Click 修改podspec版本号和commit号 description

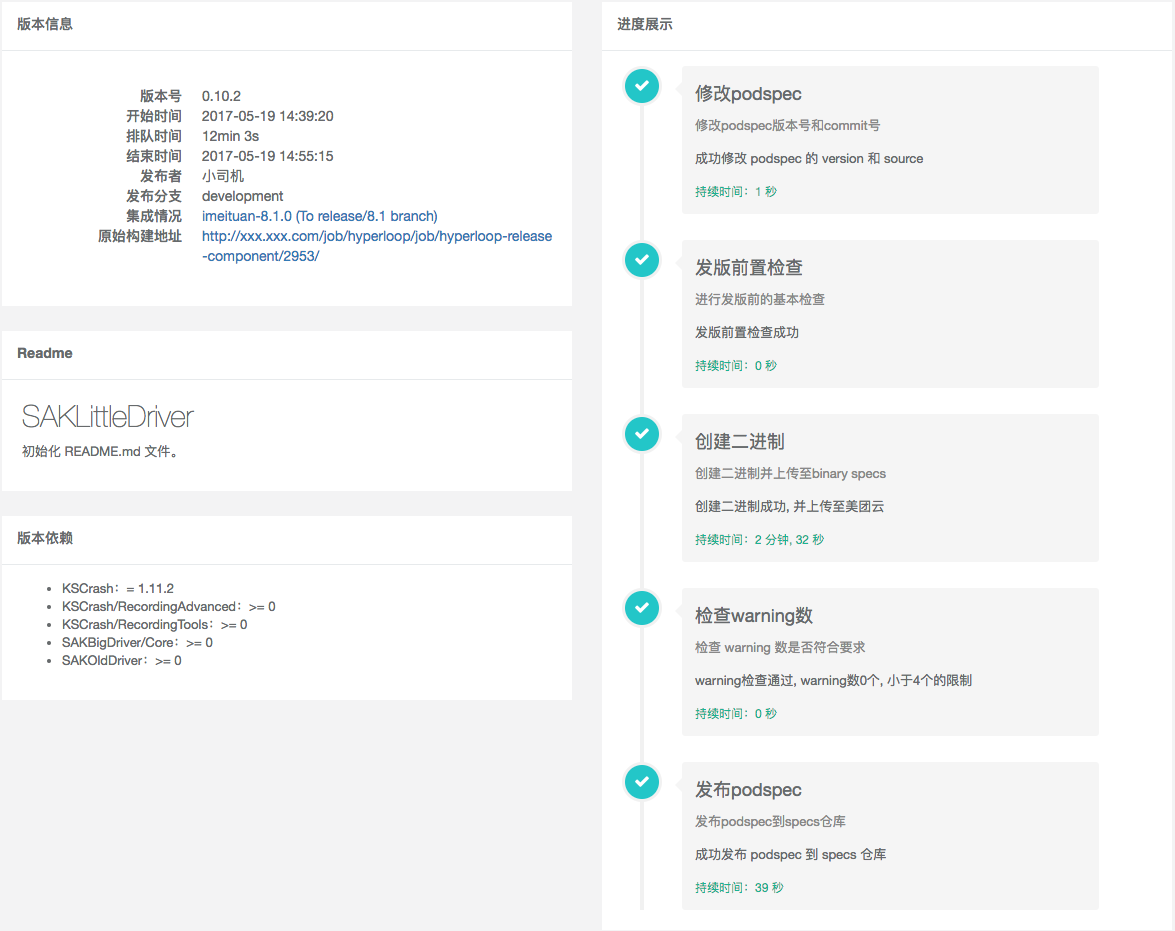pyautogui.click(x=787, y=126)
